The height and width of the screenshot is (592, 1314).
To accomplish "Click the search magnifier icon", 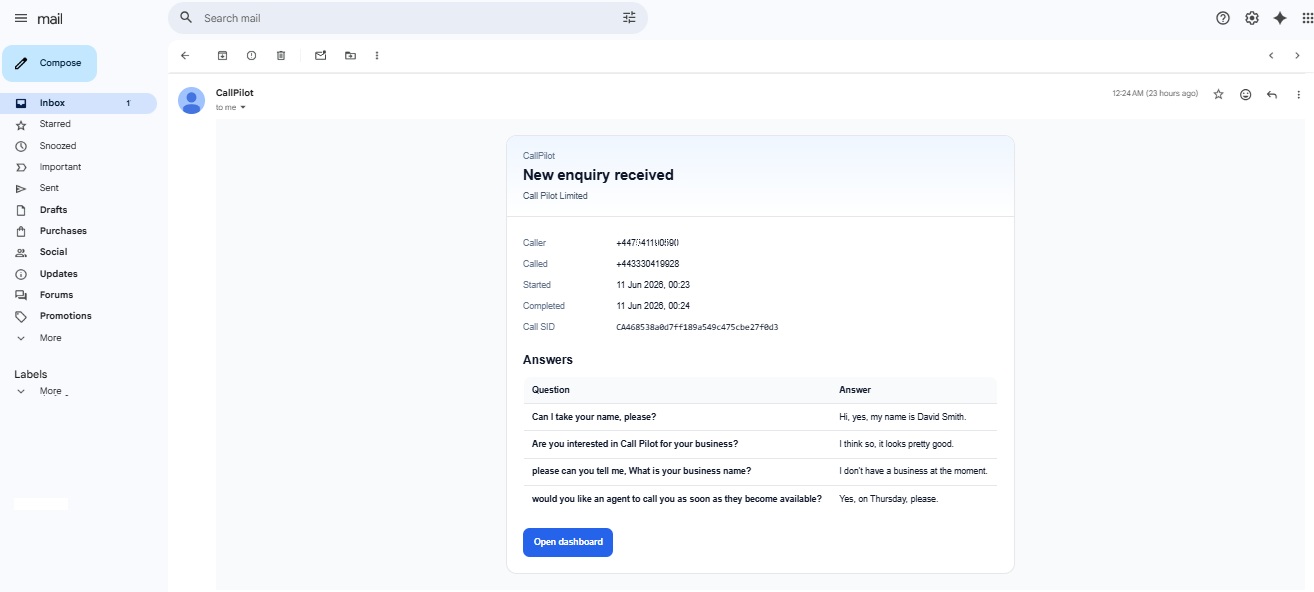I will (x=186, y=18).
